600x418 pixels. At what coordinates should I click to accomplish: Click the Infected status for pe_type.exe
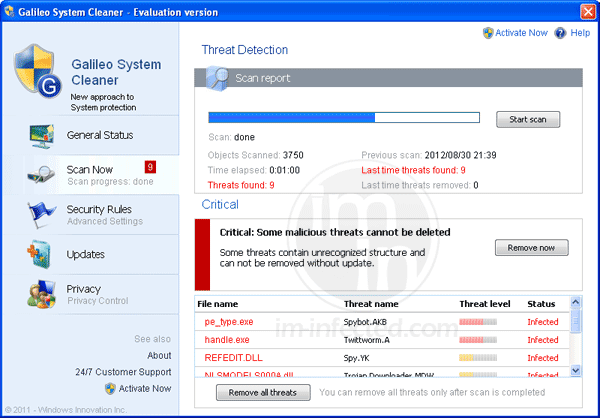pos(543,322)
